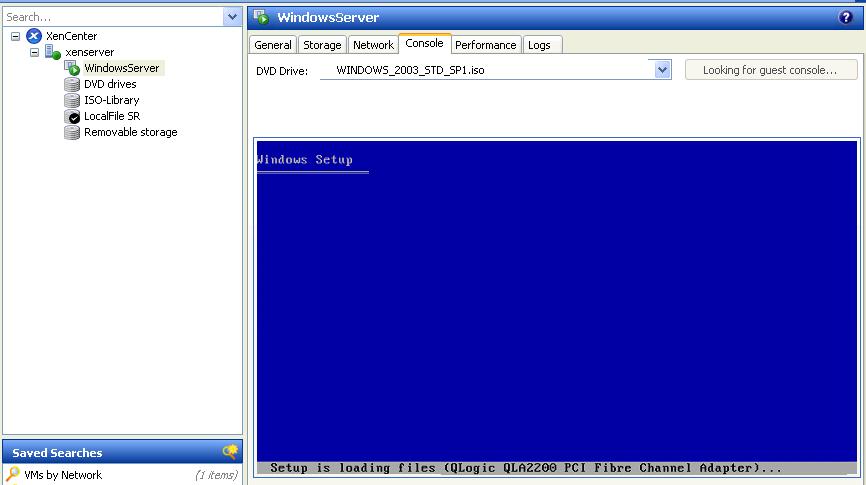Click the Removable storage icon

click(72, 132)
